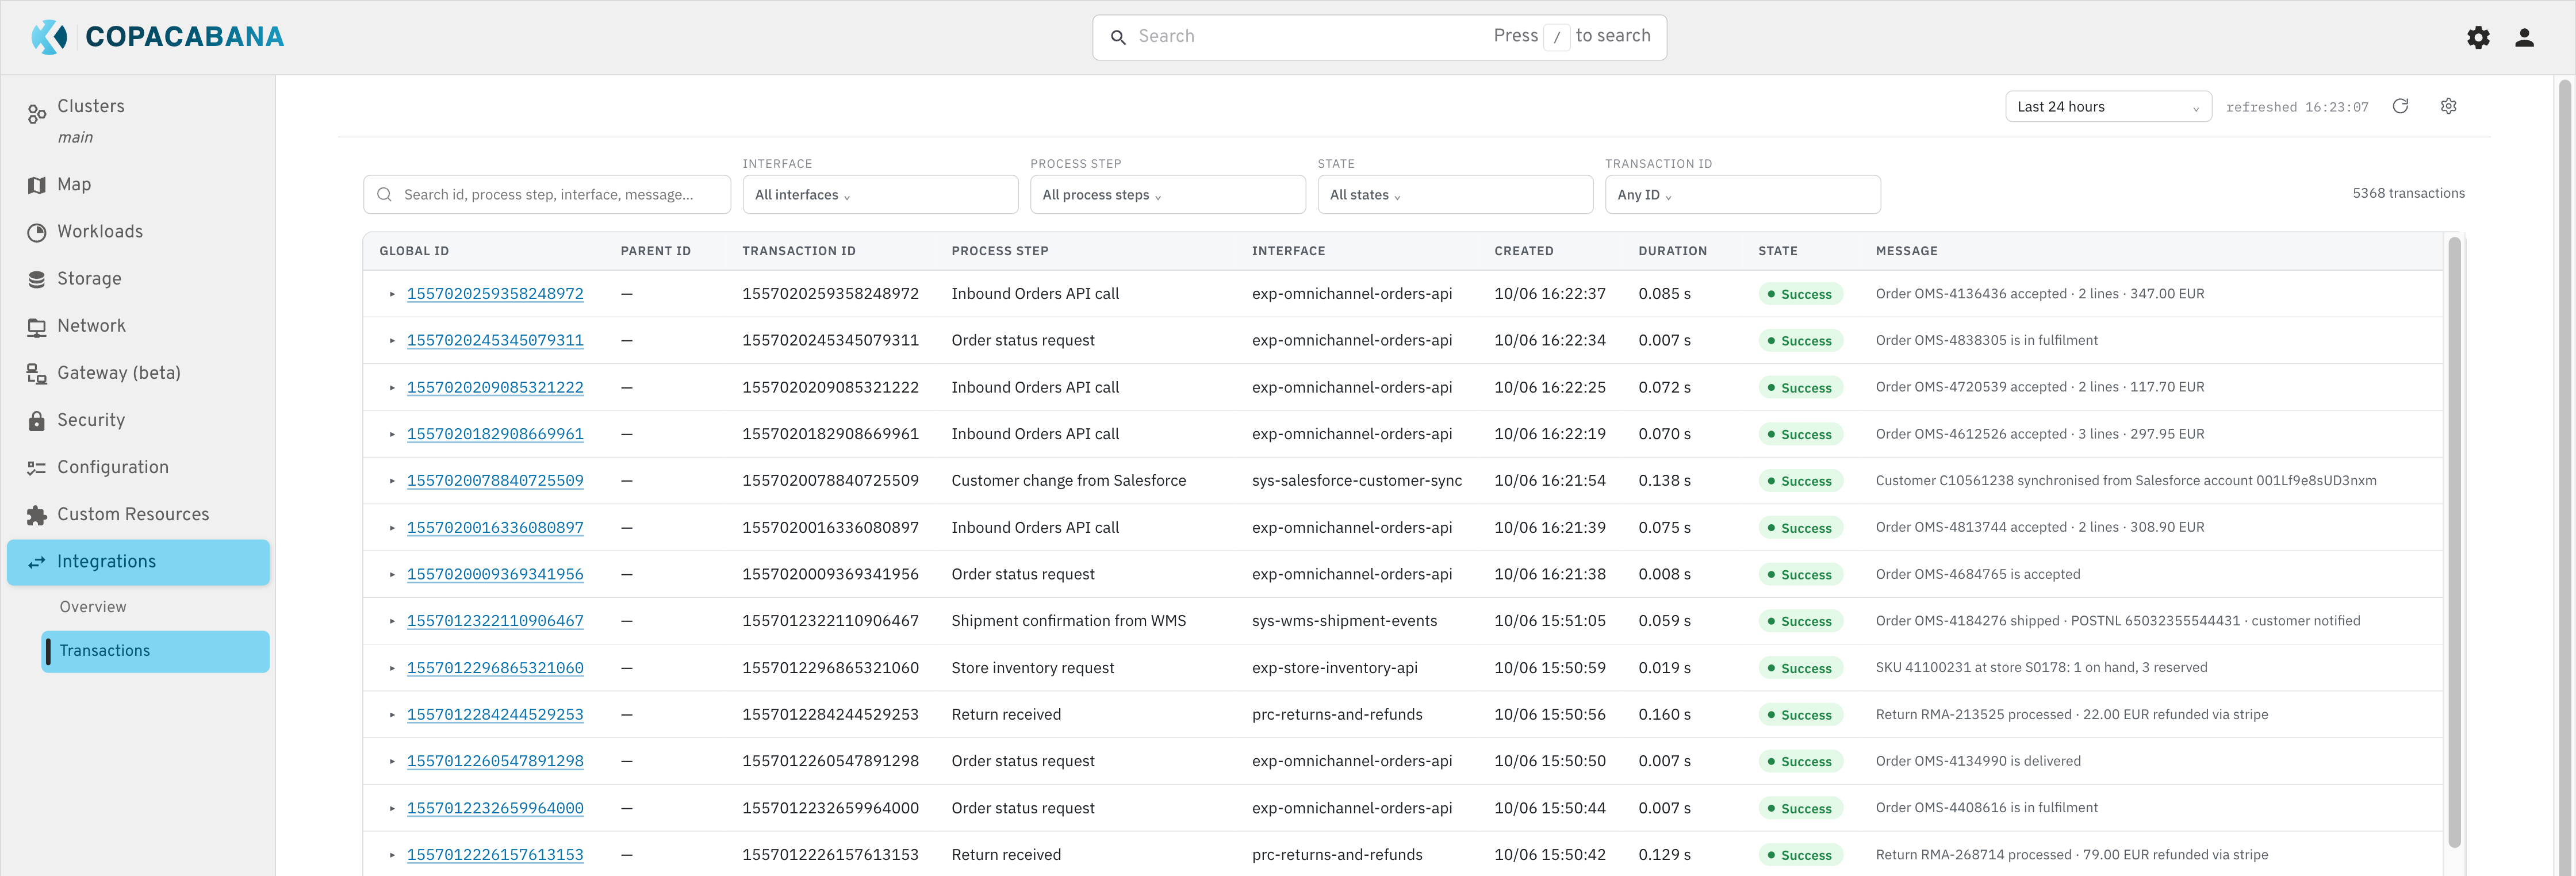Click the Network monitor icon

pyautogui.click(x=37, y=327)
